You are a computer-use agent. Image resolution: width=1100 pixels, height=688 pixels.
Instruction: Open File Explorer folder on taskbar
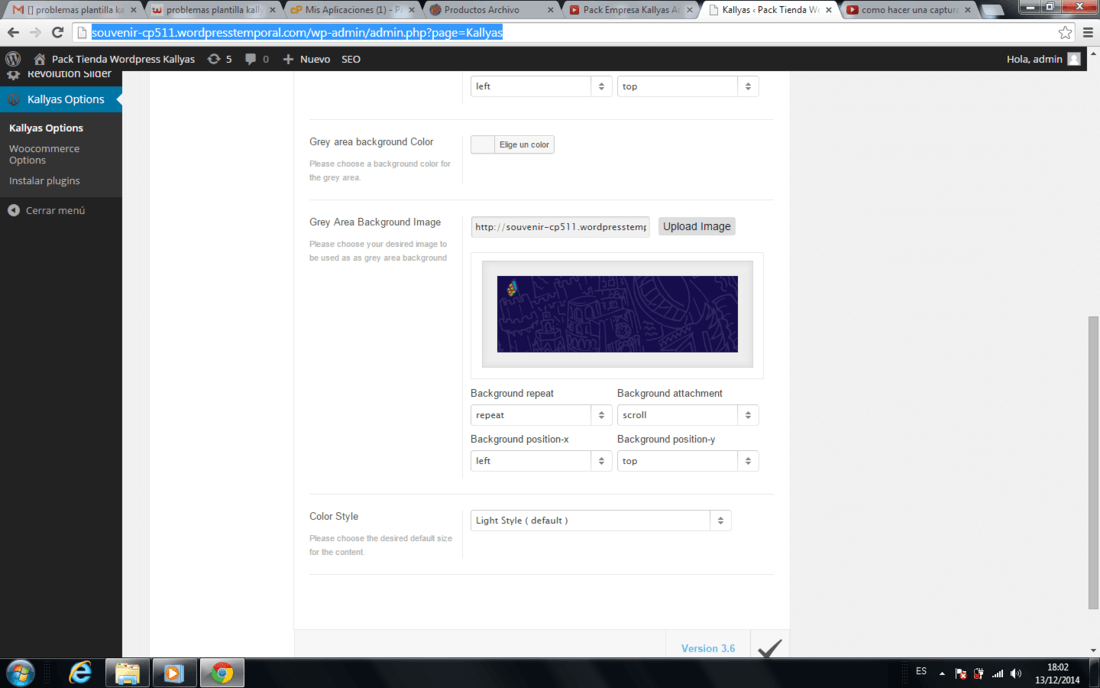click(x=127, y=673)
